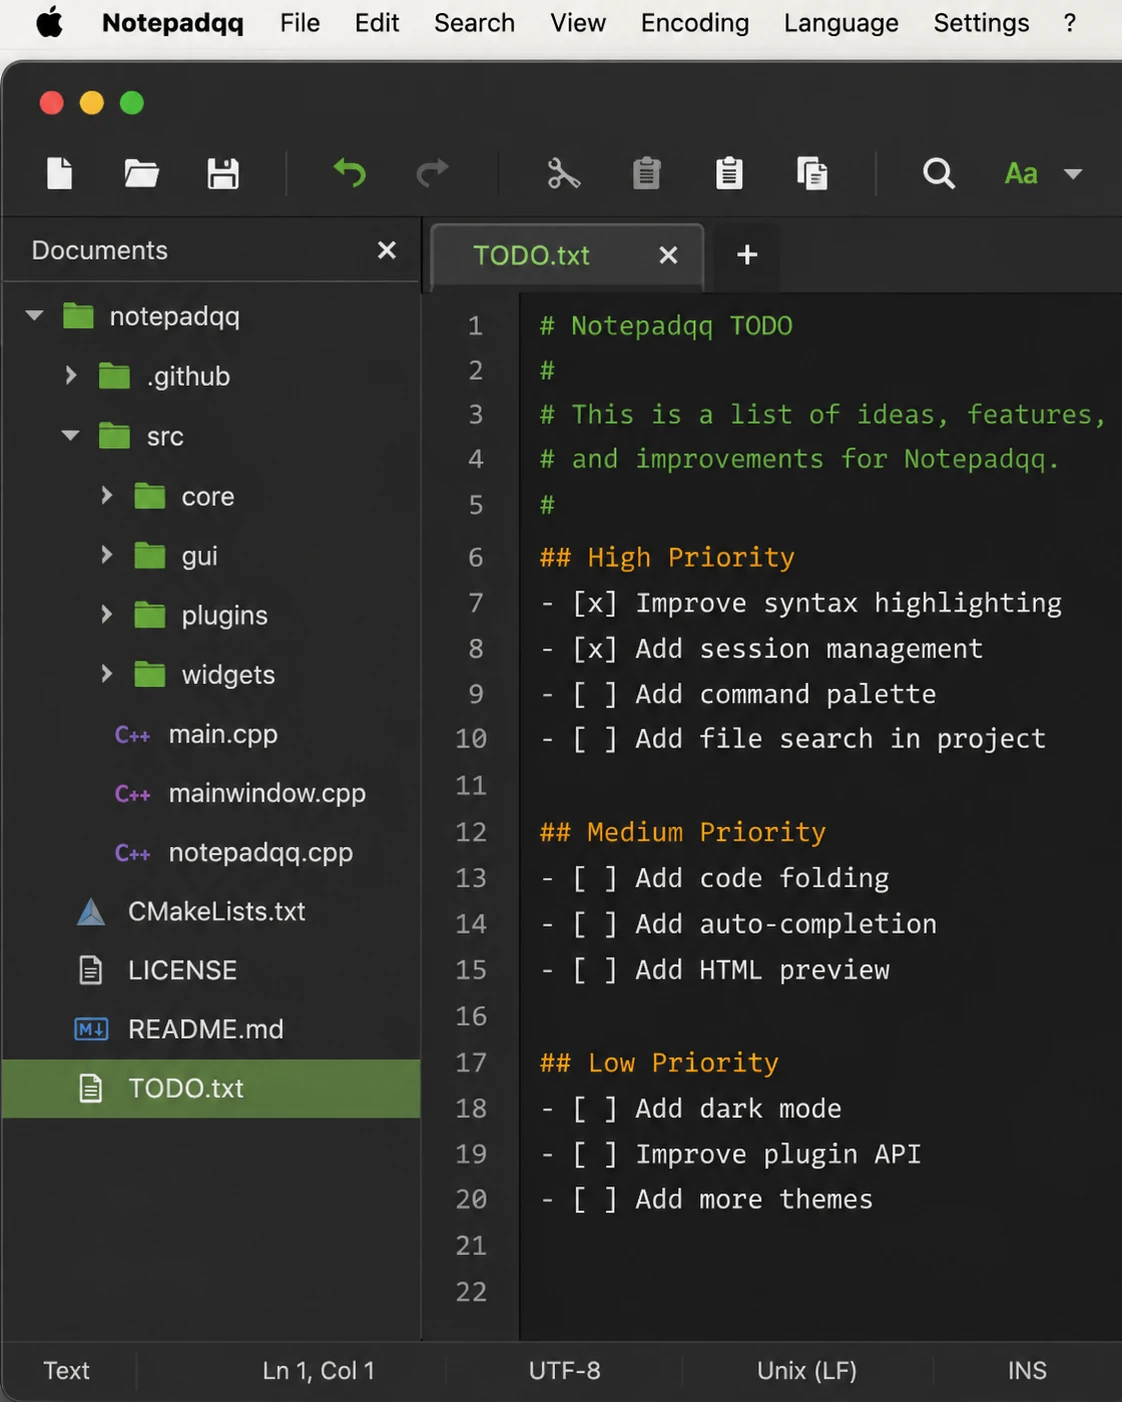The image size is (1122, 1402).
Task: Expand the gui folder
Action: pyautogui.click(x=107, y=555)
